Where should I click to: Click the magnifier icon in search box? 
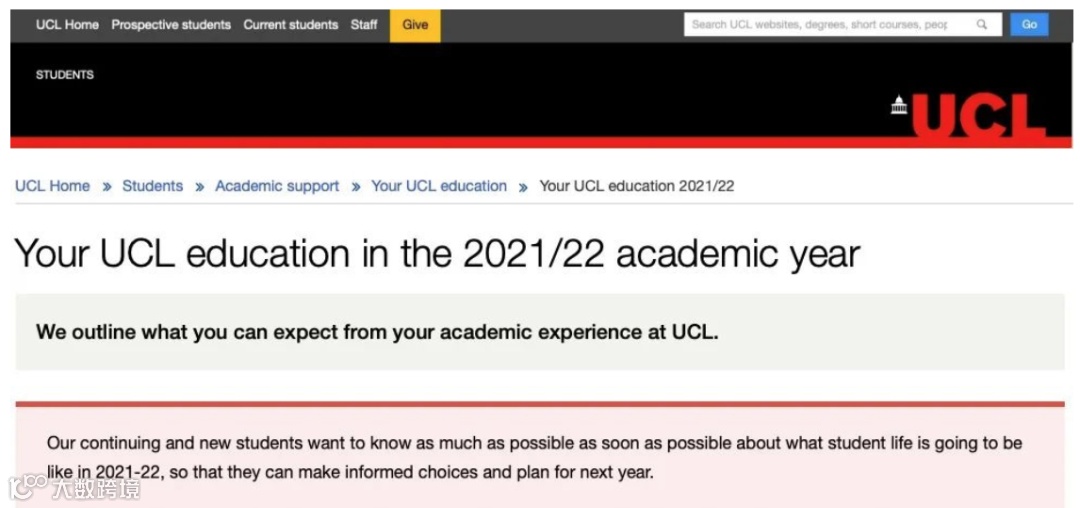tap(982, 25)
